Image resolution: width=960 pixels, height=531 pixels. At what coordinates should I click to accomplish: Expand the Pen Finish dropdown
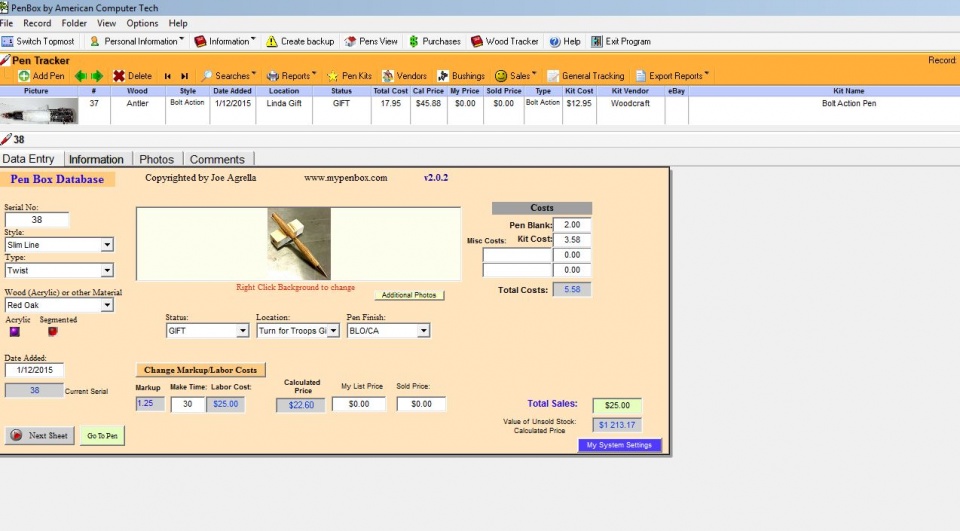pyautogui.click(x=423, y=331)
